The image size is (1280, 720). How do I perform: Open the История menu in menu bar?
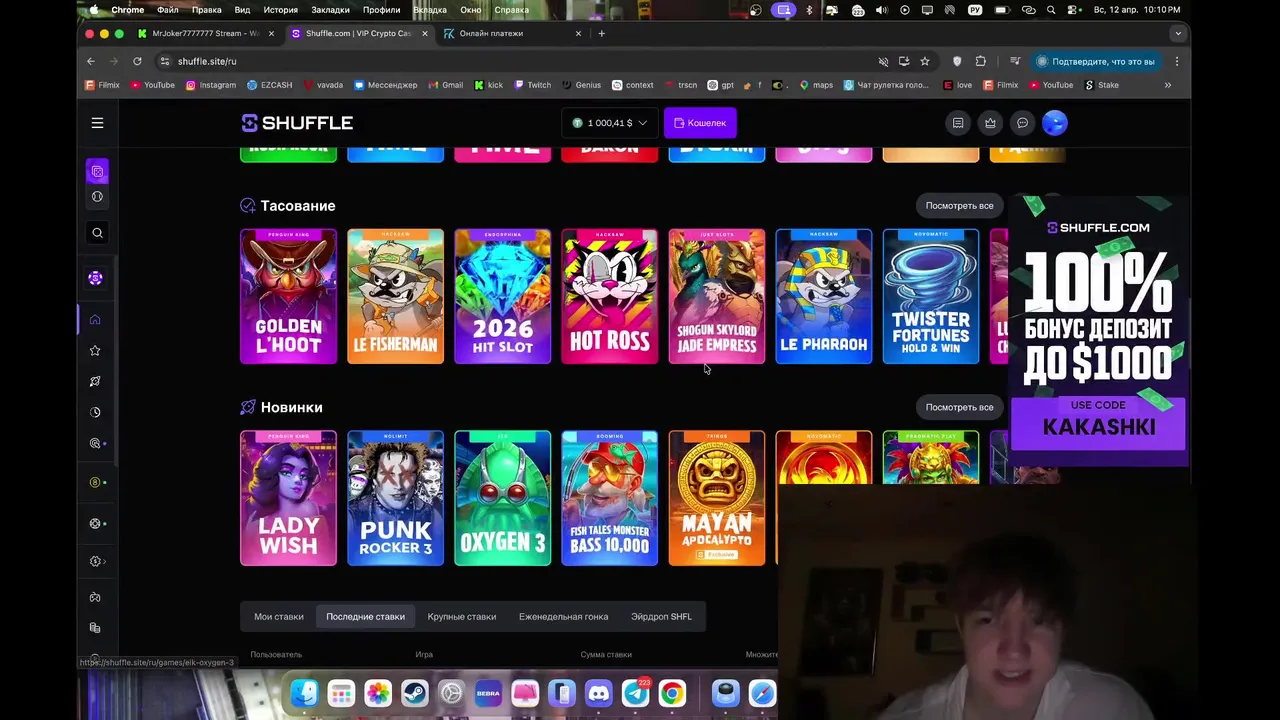(x=281, y=10)
